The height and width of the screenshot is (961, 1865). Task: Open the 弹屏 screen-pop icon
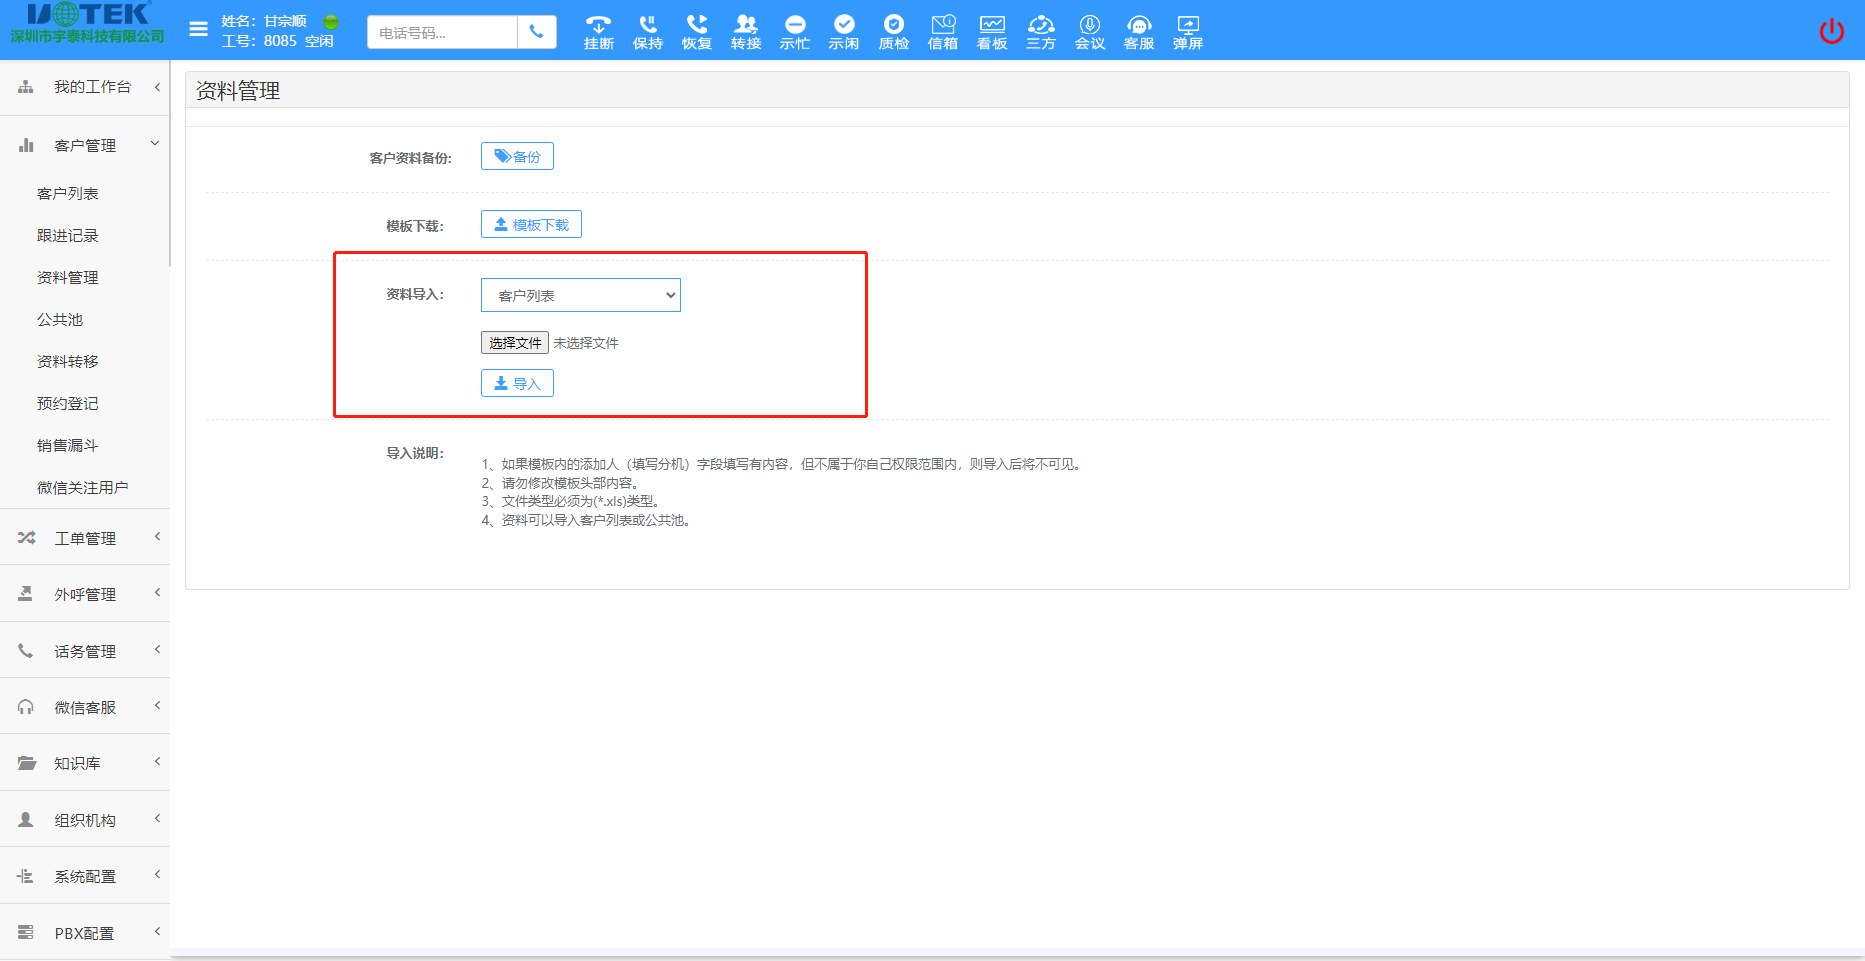coord(1187,30)
